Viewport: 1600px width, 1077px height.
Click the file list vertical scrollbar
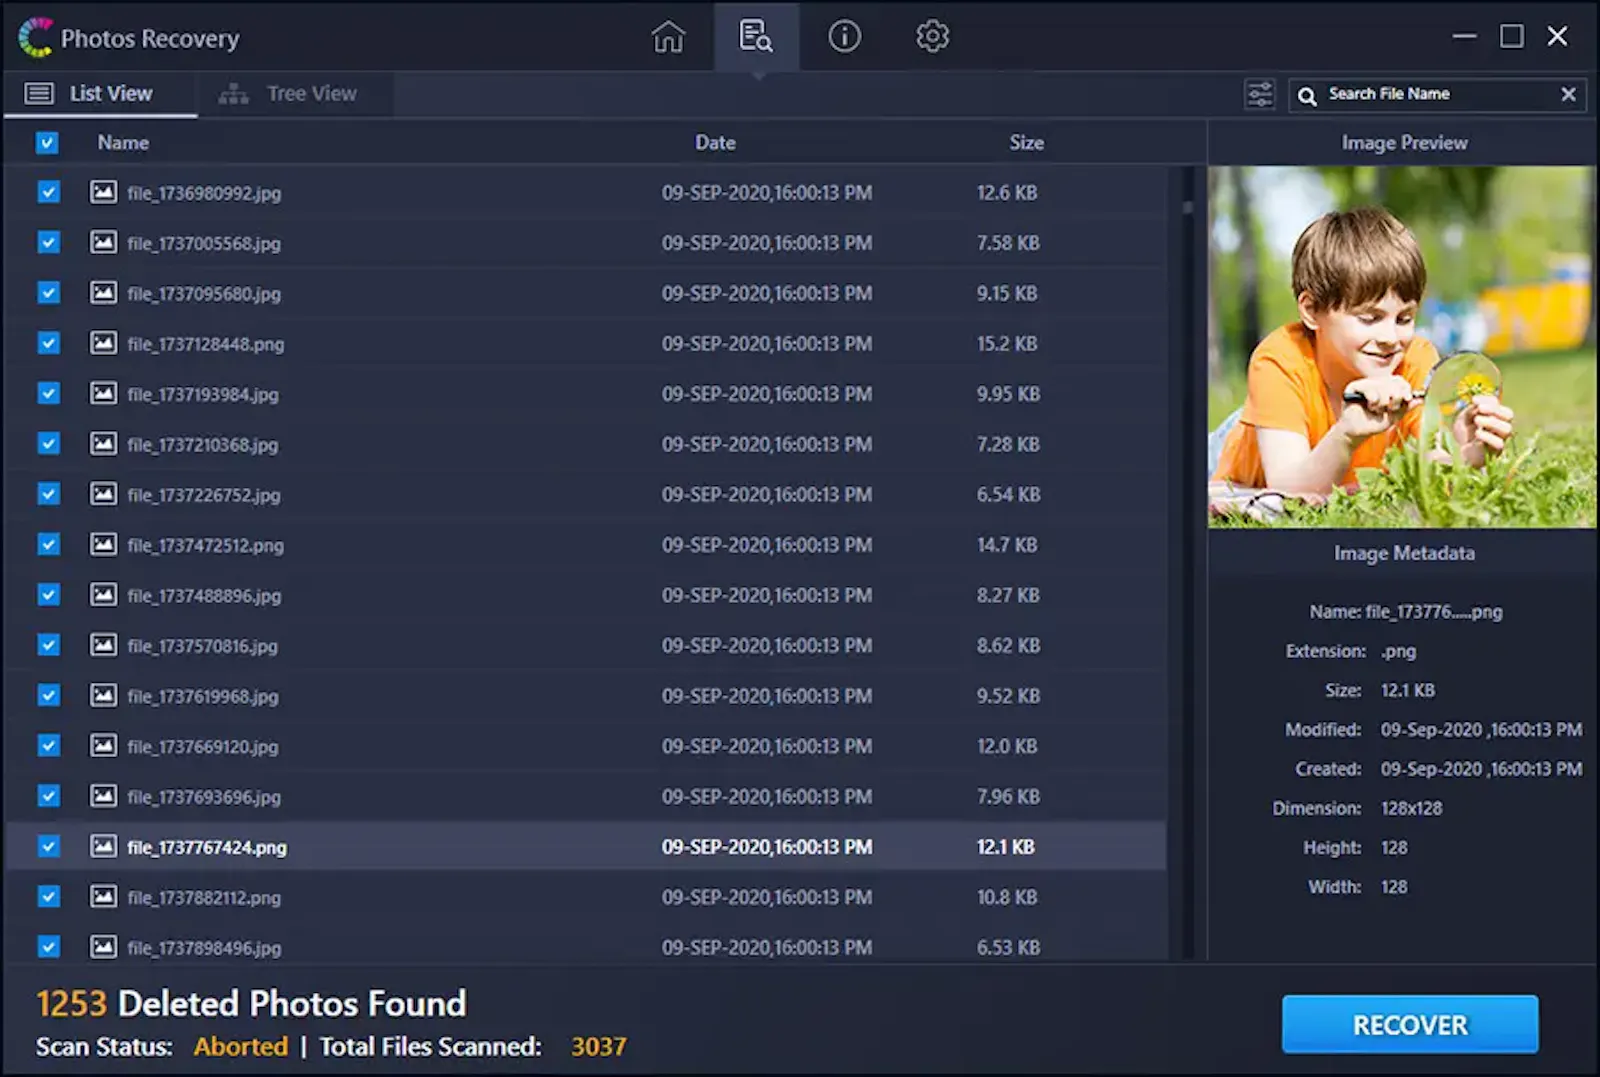(1188, 562)
